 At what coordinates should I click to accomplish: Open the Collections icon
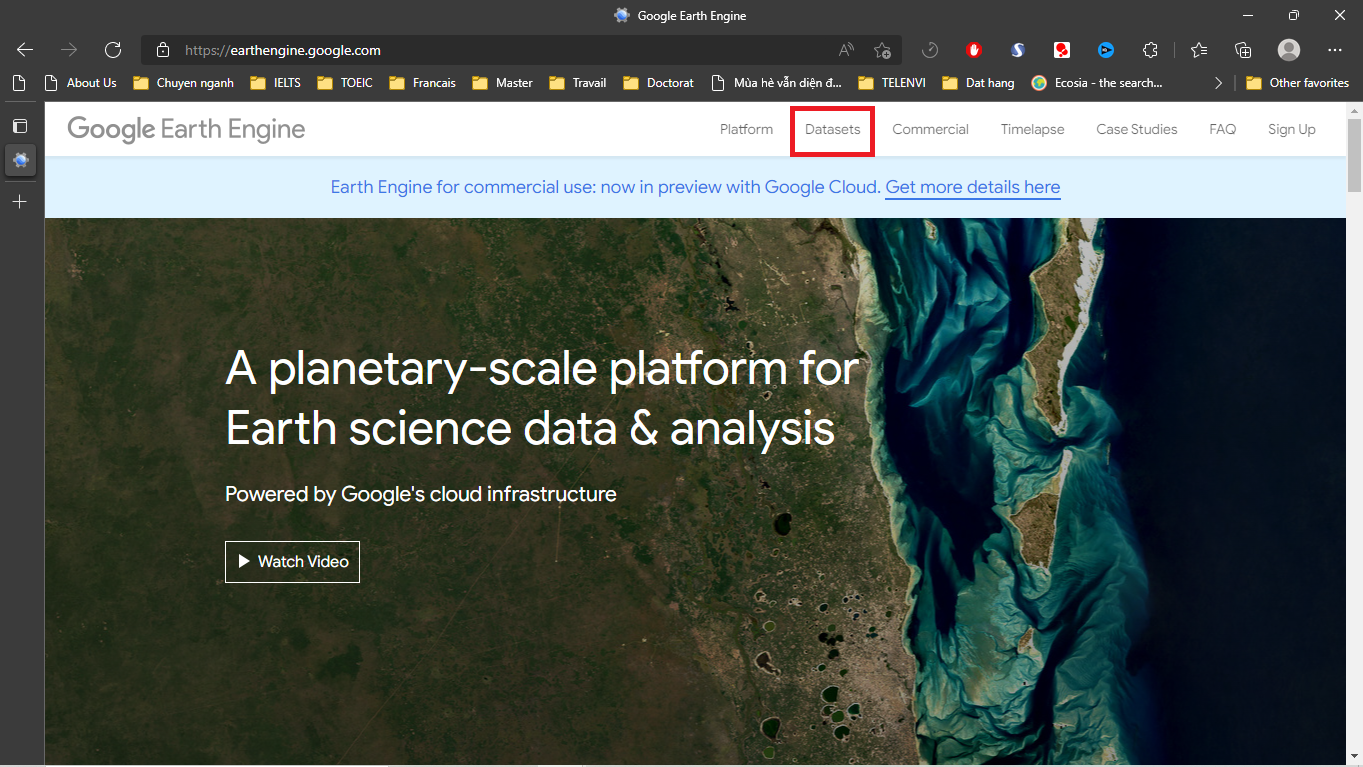[1243, 50]
